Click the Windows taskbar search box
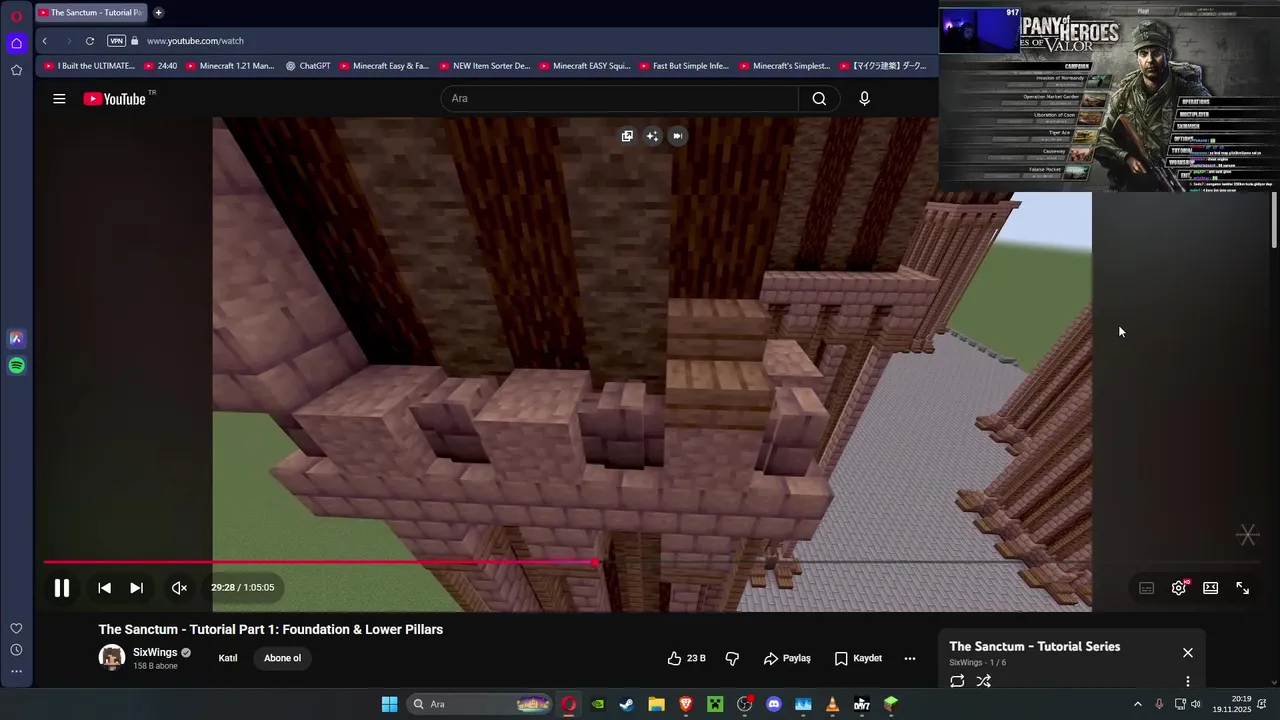 [x=480, y=704]
